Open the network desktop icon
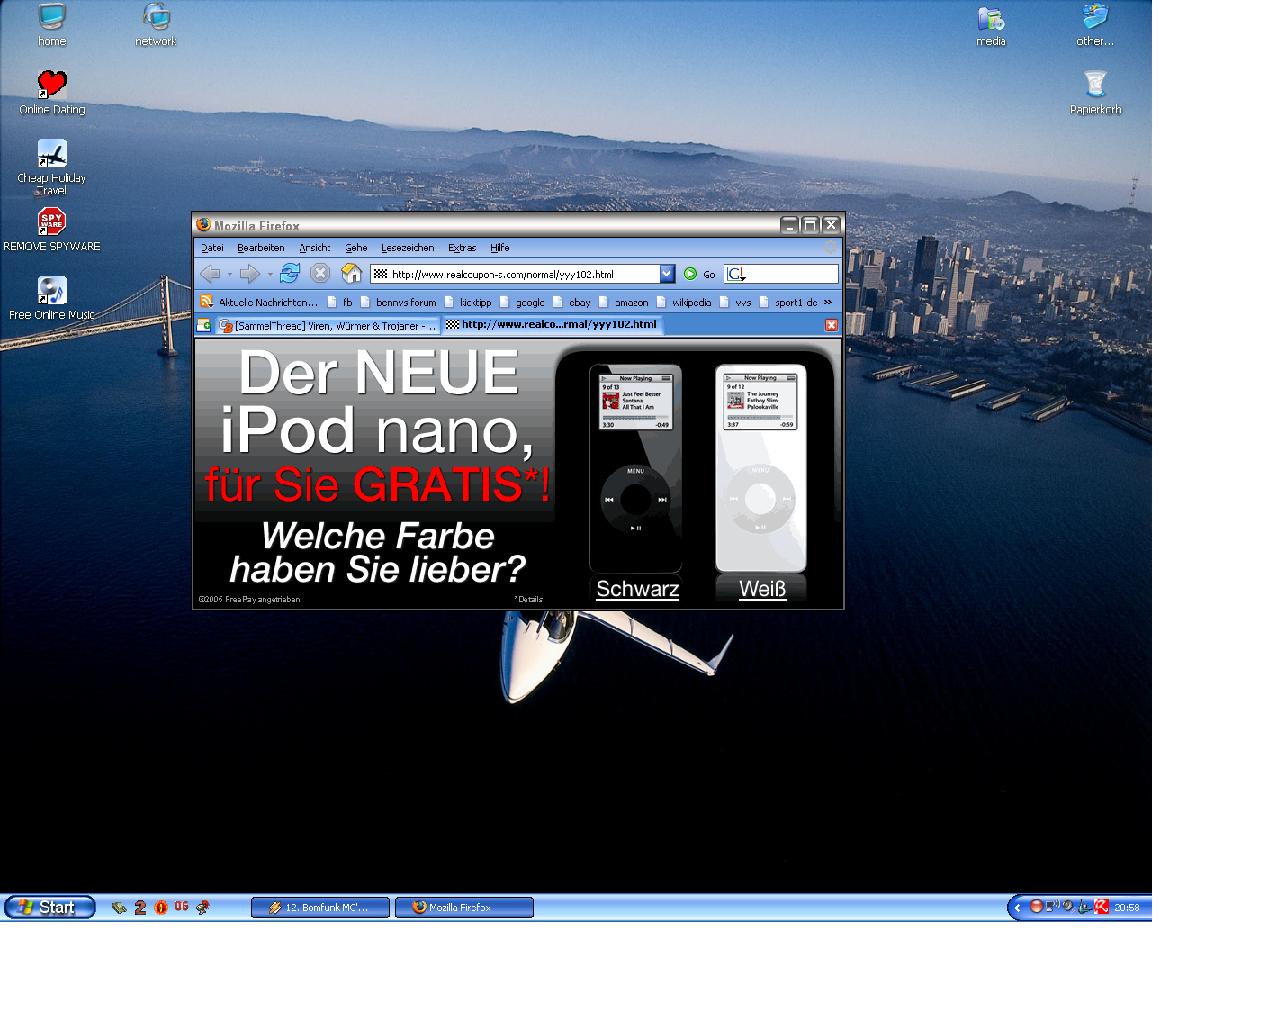 156,25
